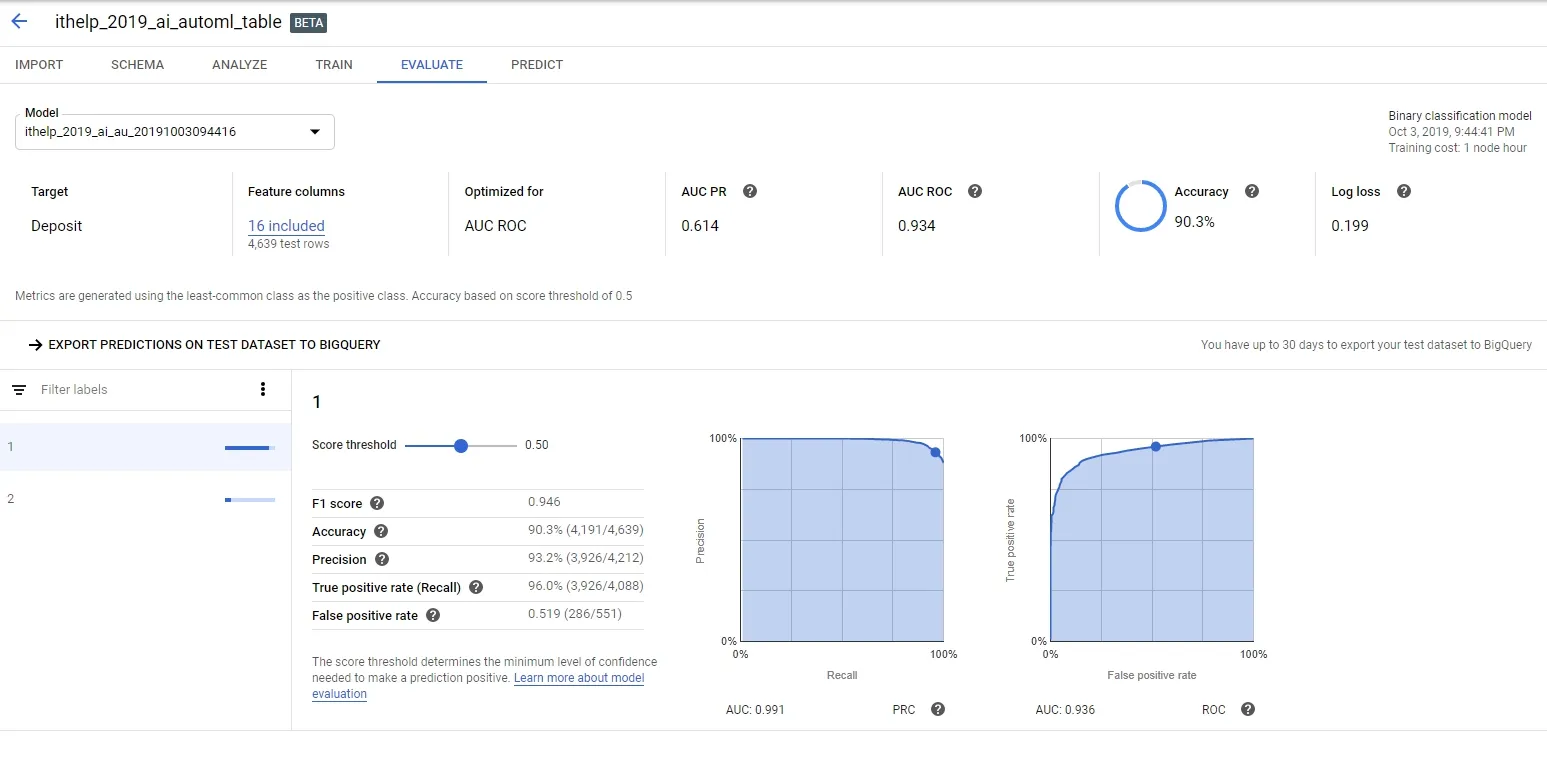Click the ROC chart help icon

coord(1247,709)
